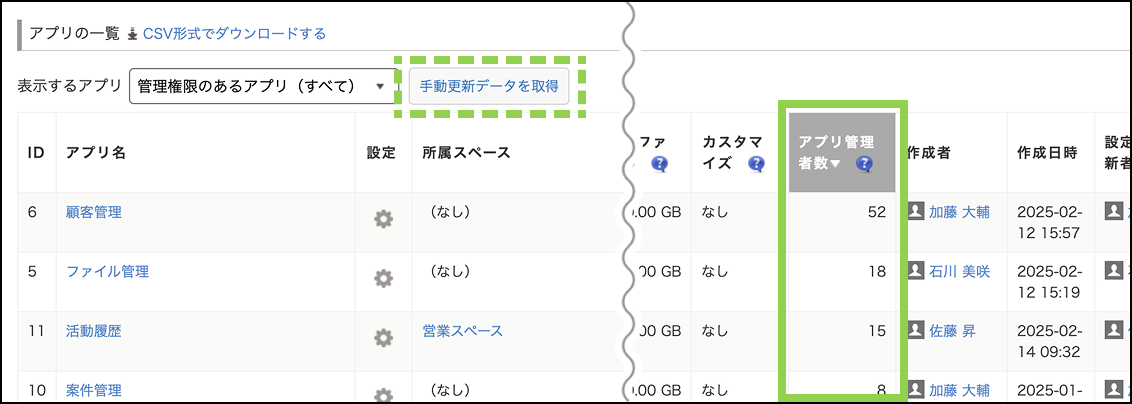The width and height of the screenshot is (1132, 404).
Task: Open settings gear for ファイル管理 app
Action: pos(383,278)
